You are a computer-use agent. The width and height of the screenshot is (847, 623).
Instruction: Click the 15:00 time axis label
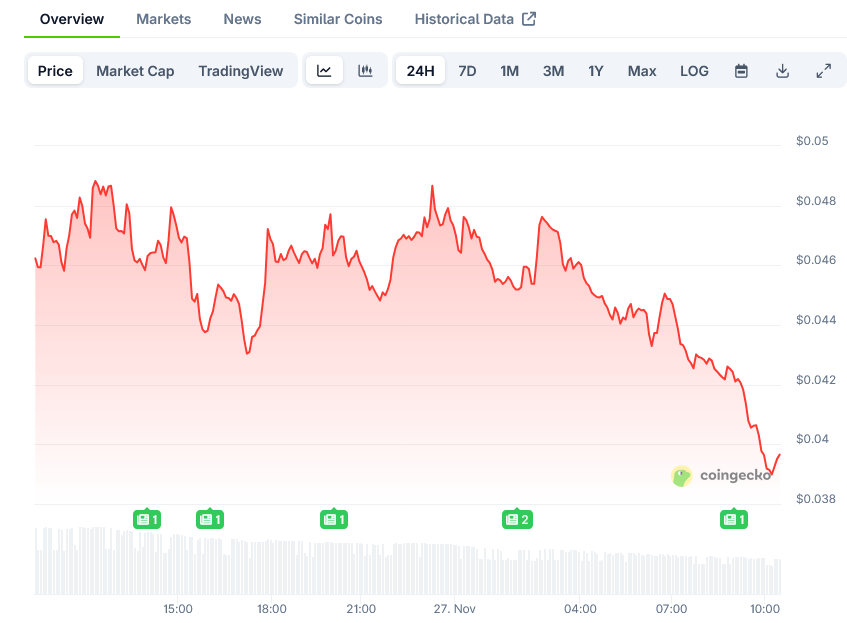[x=178, y=609]
